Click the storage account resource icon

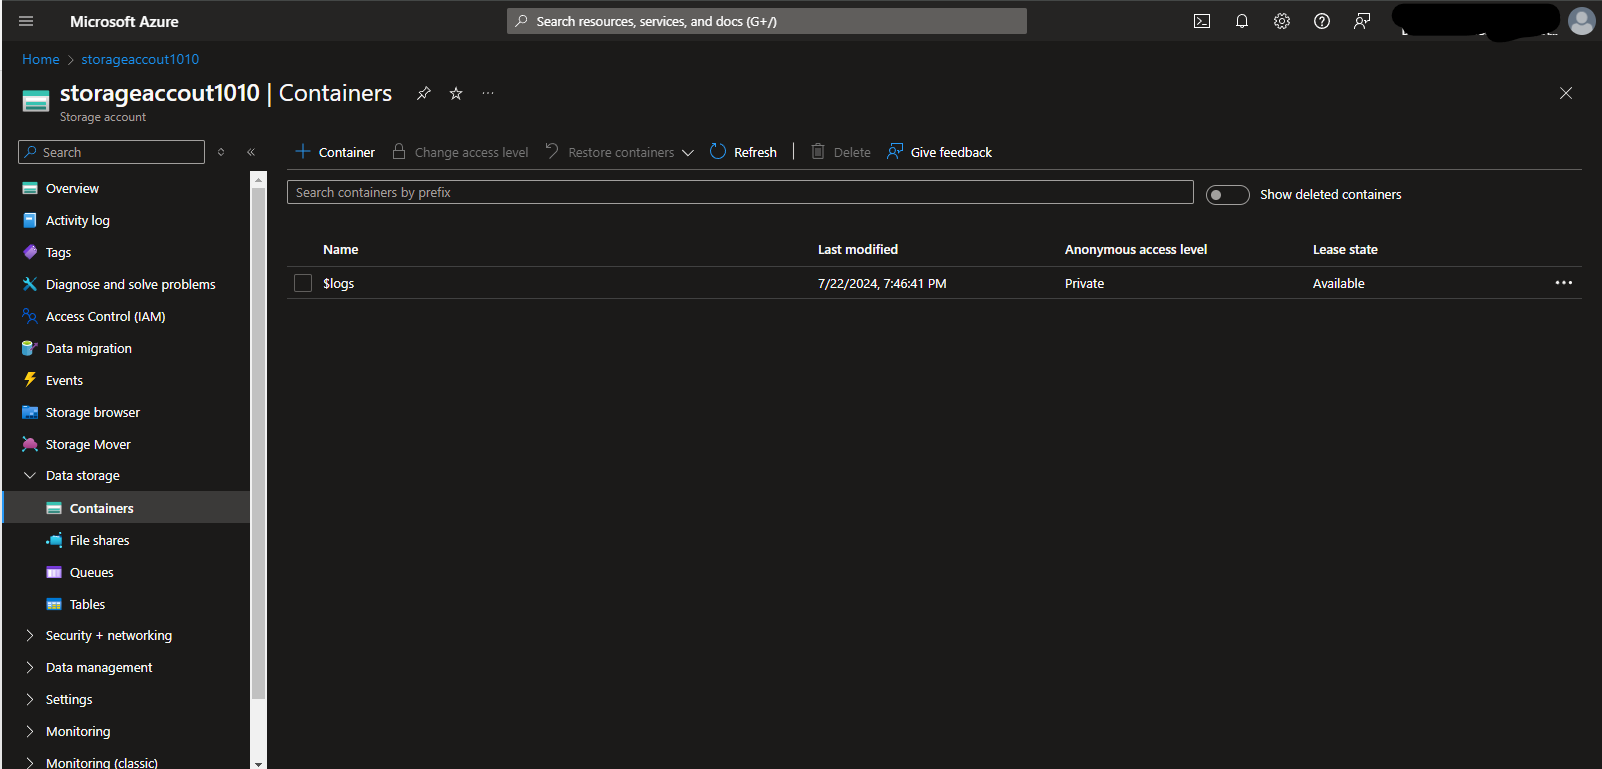coord(36,101)
